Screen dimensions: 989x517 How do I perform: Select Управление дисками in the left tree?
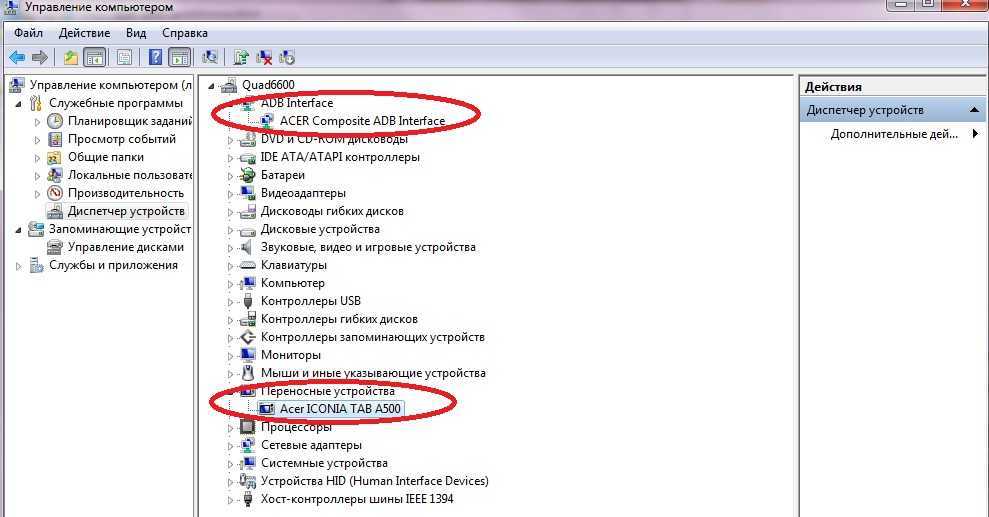coord(126,247)
